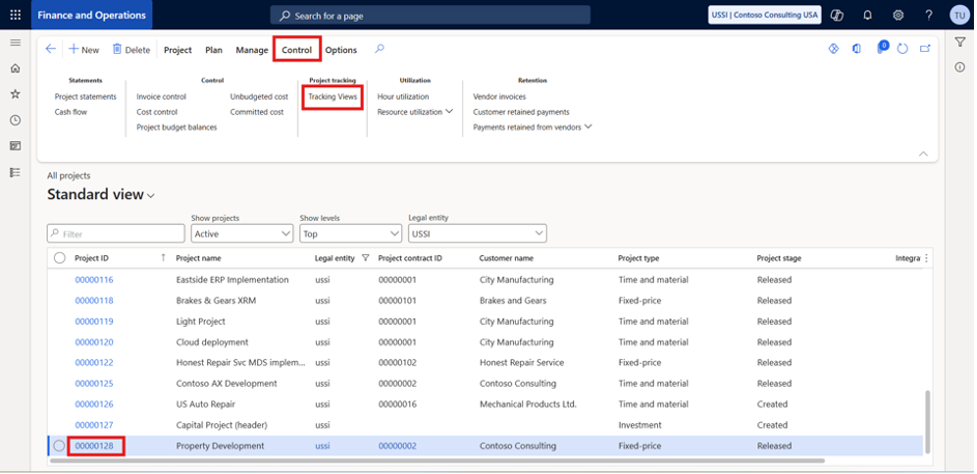Click the Delete button

tap(131, 50)
